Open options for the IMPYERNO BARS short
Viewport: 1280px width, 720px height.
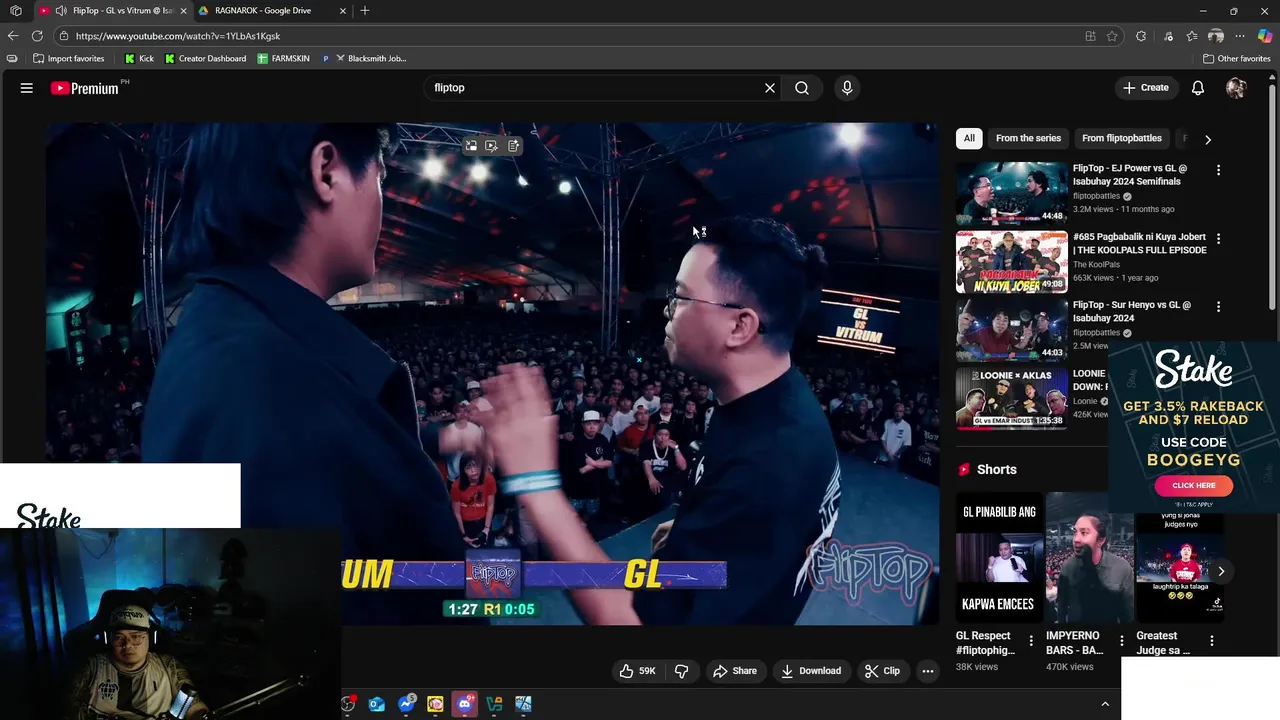point(1122,640)
